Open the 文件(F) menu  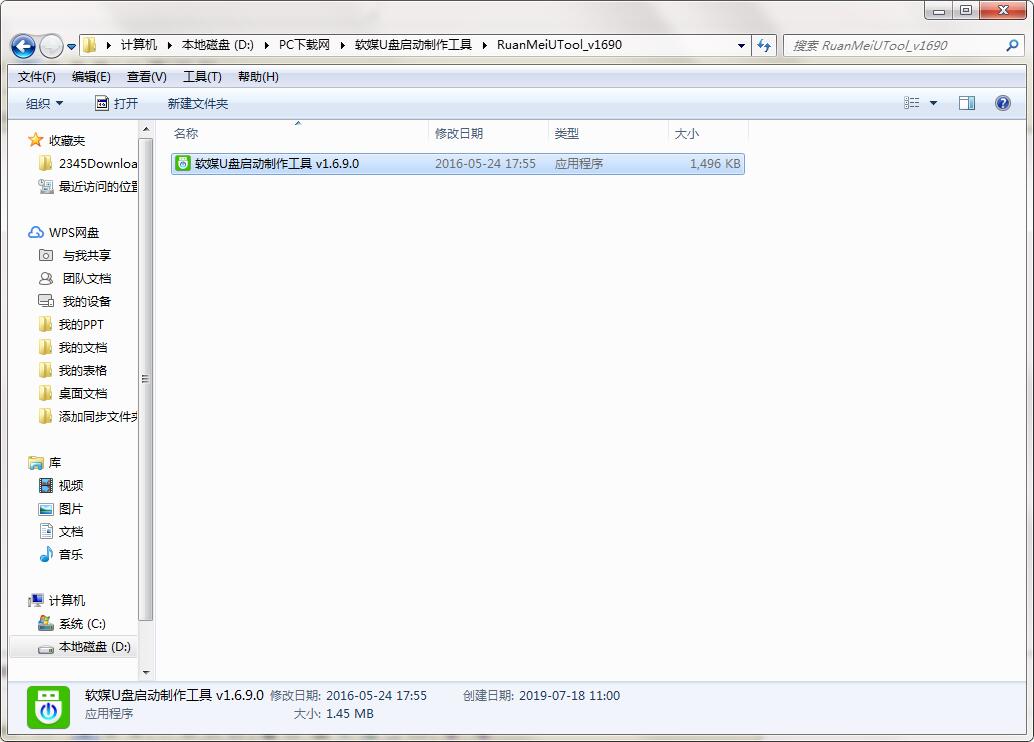pos(36,77)
